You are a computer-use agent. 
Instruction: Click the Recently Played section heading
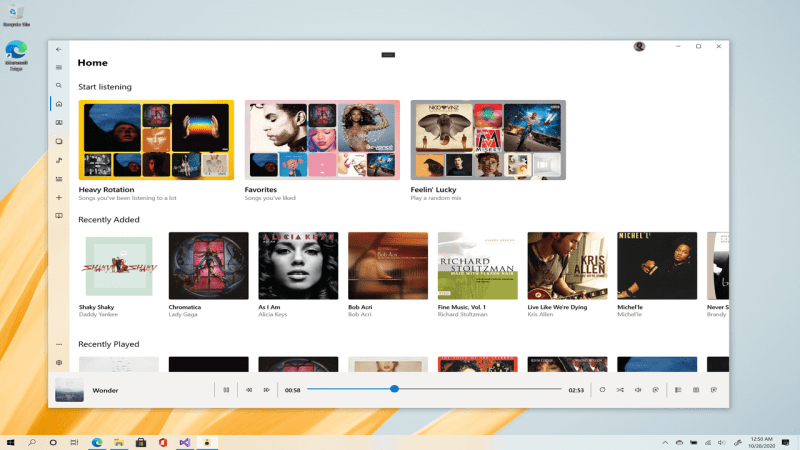pyautogui.click(x=109, y=344)
